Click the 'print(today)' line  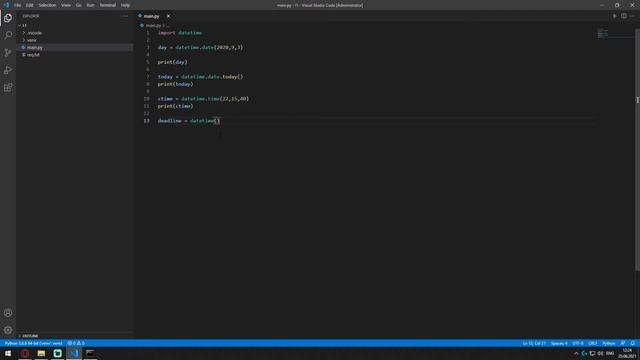click(176, 84)
